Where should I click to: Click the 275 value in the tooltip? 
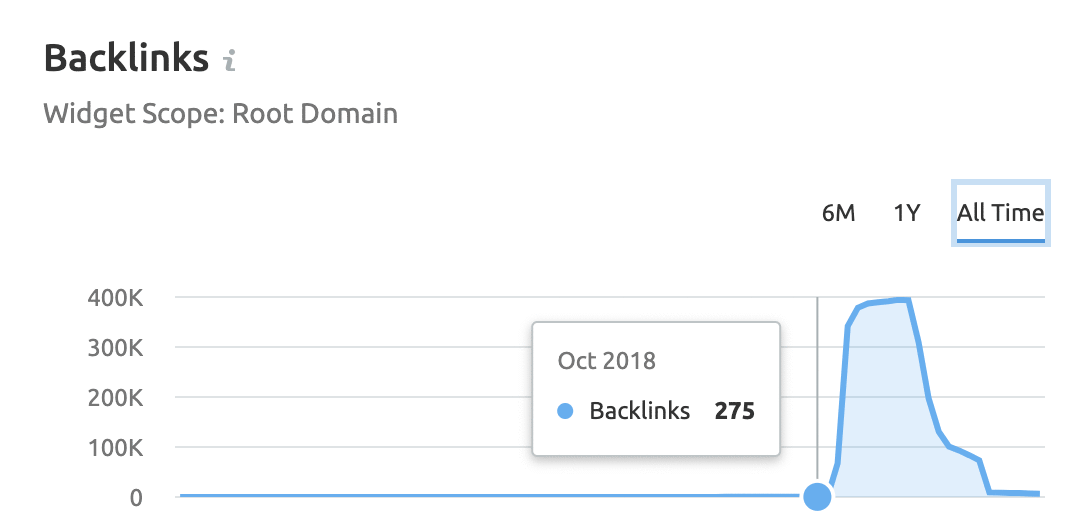pos(734,411)
